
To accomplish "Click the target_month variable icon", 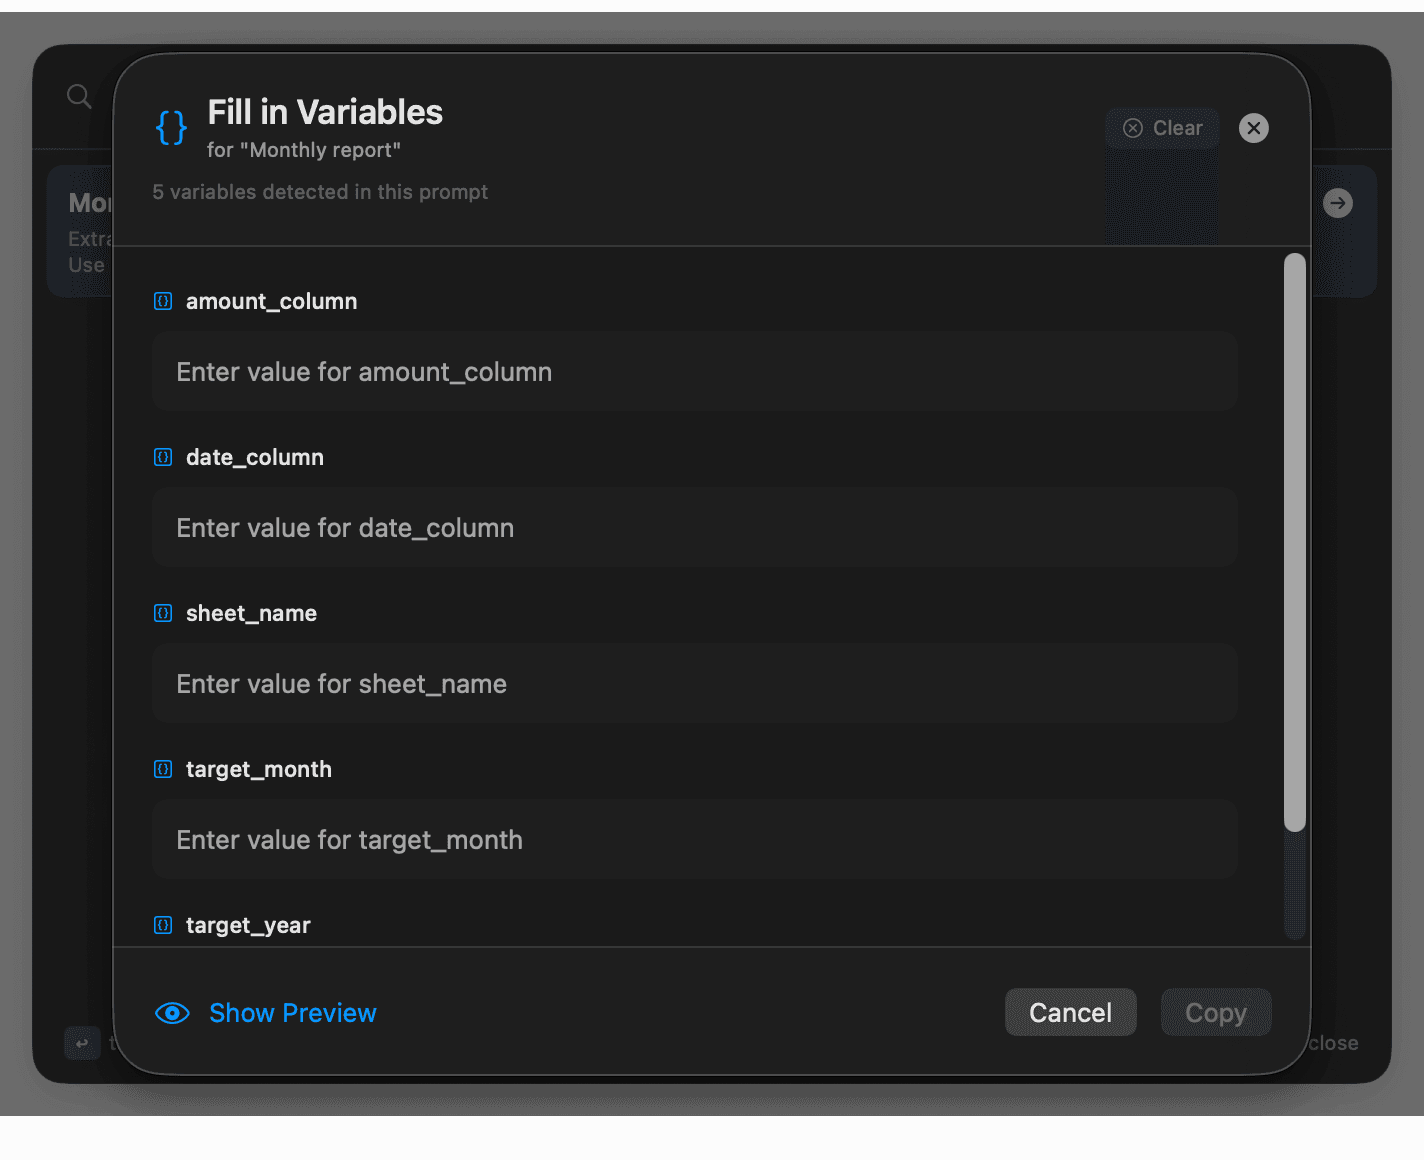I will pos(163,769).
